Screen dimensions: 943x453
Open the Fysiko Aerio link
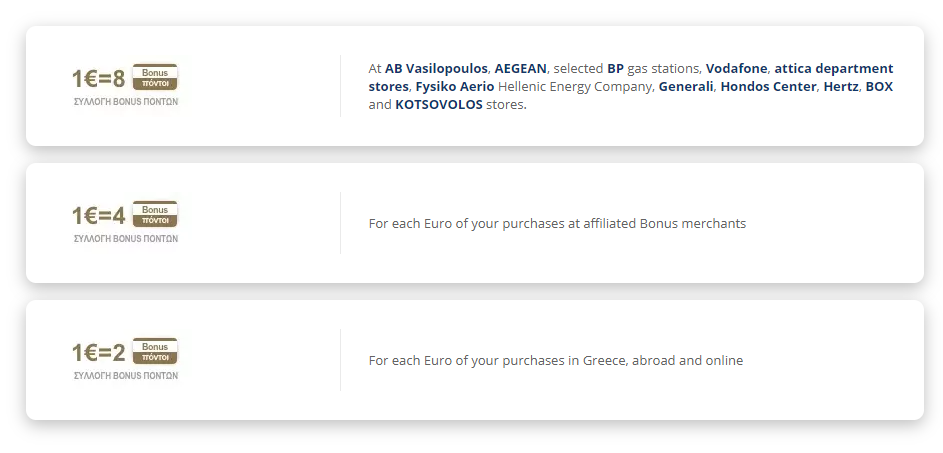click(455, 87)
